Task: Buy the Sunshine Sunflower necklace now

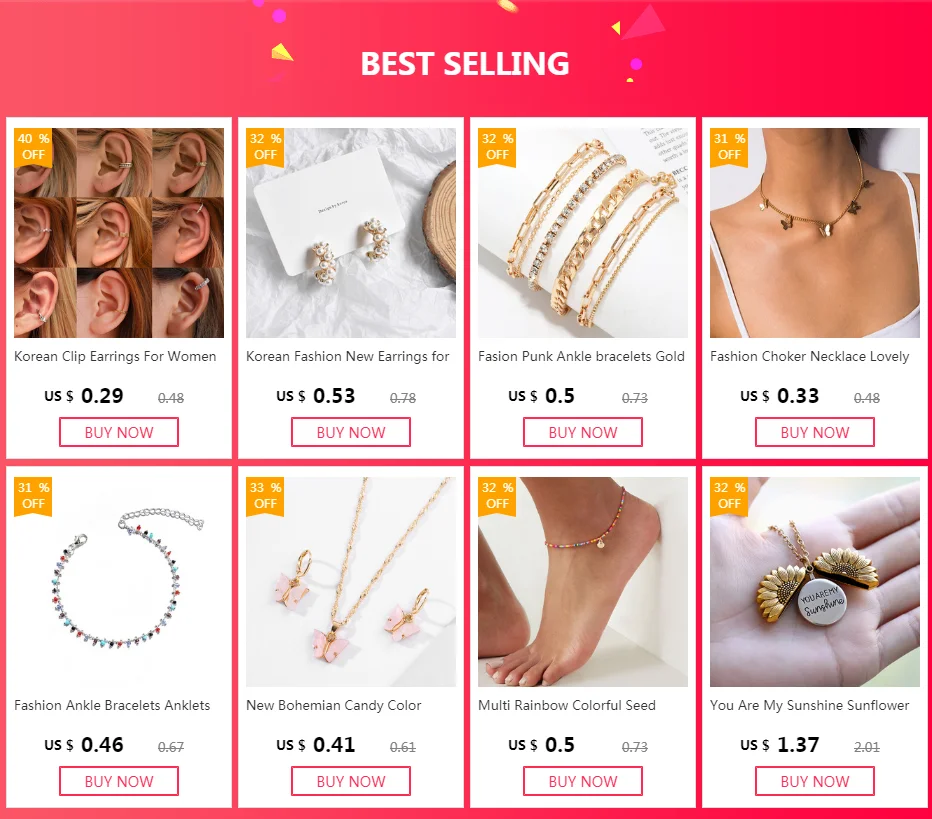Action: 815,781
